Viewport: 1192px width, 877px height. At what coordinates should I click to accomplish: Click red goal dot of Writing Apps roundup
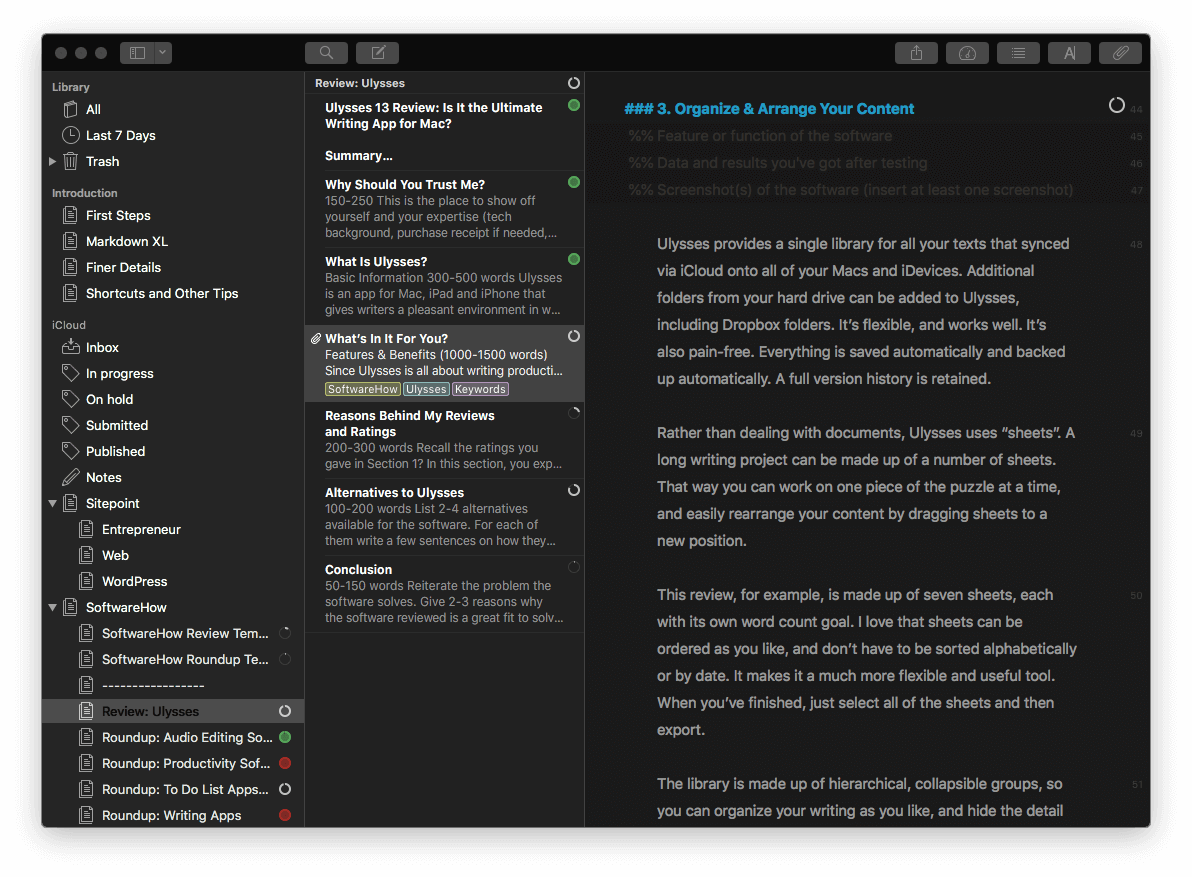(x=285, y=815)
